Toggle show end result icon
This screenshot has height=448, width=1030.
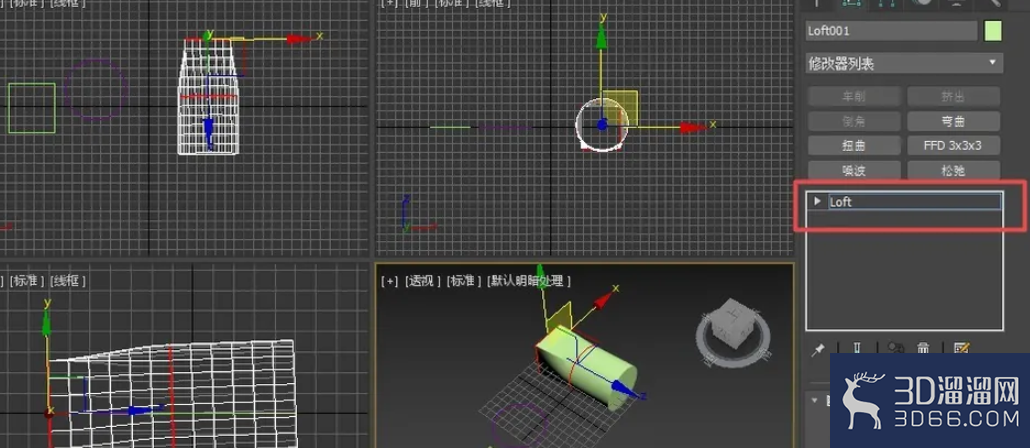click(x=857, y=347)
